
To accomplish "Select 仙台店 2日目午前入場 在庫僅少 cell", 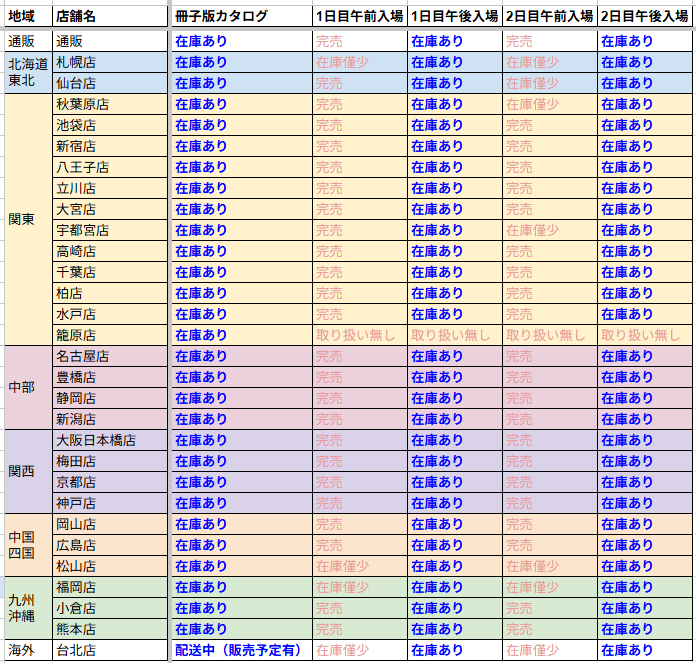I will click(x=550, y=83).
